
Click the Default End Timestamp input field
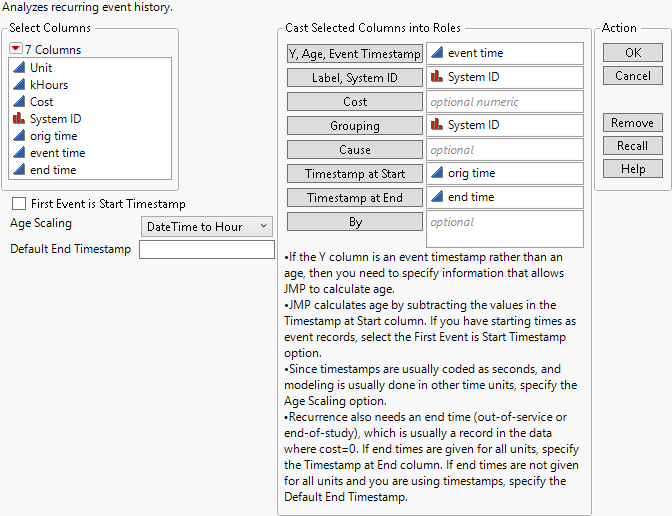[x=206, y=250]
